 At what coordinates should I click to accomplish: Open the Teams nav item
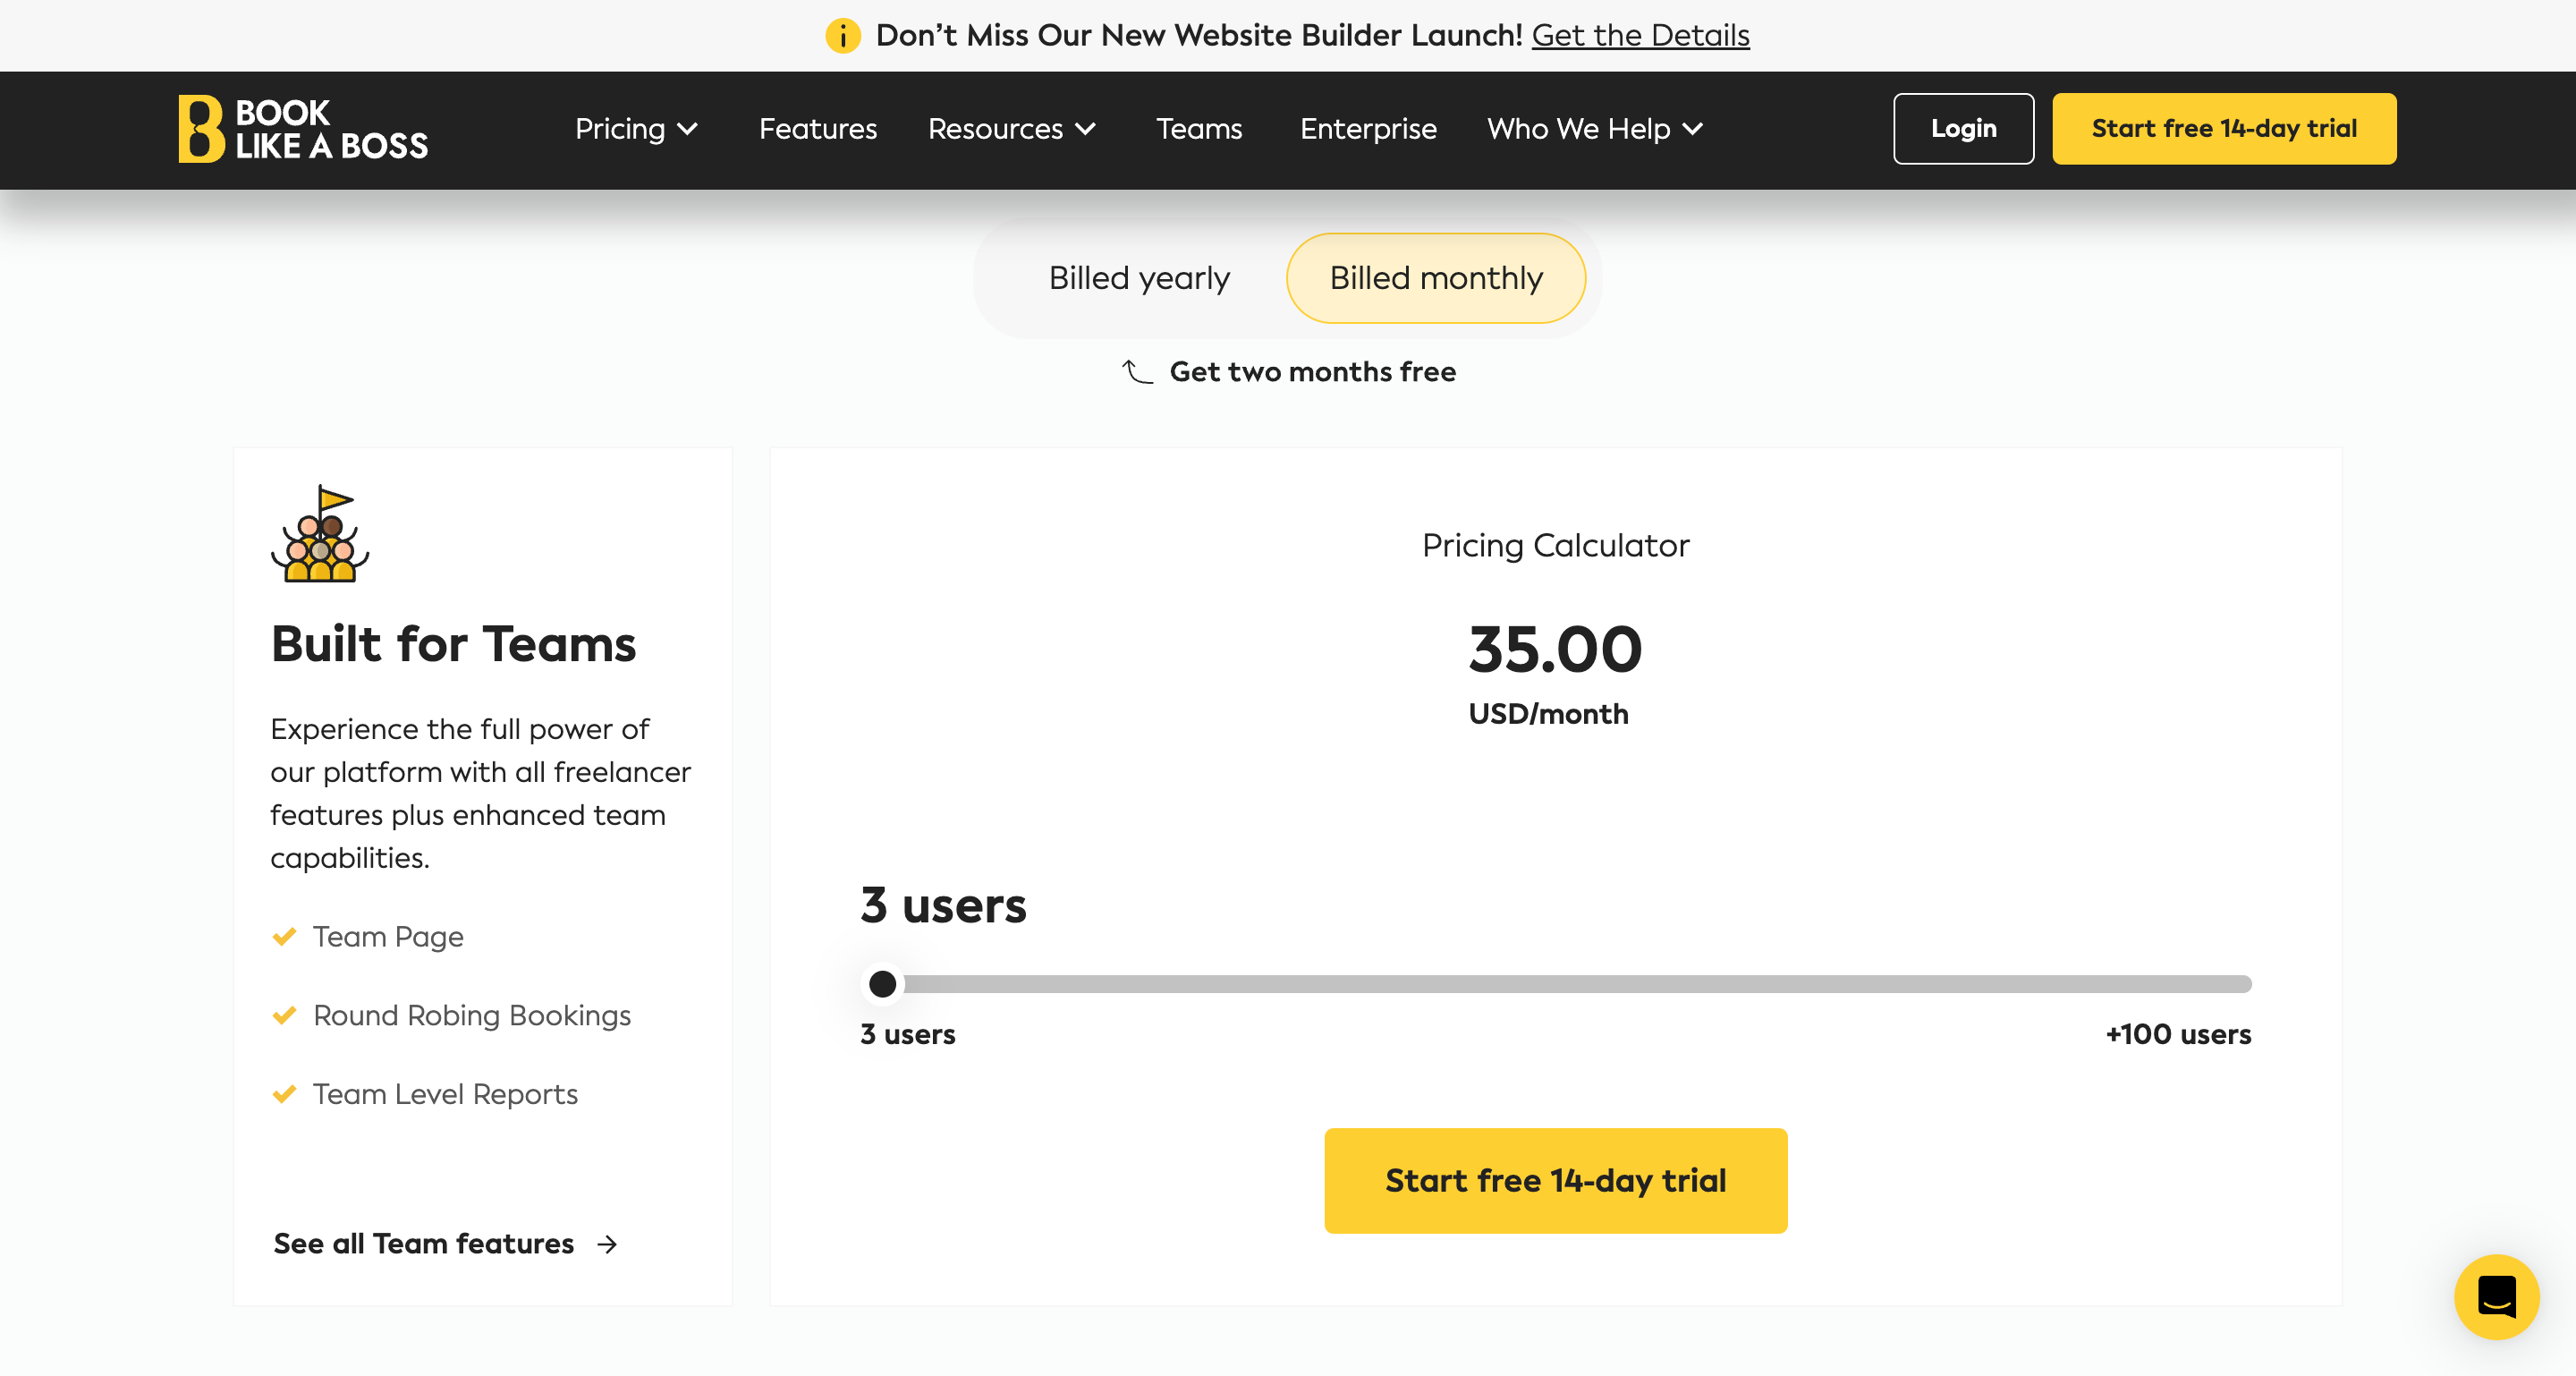click(1198, 129)
